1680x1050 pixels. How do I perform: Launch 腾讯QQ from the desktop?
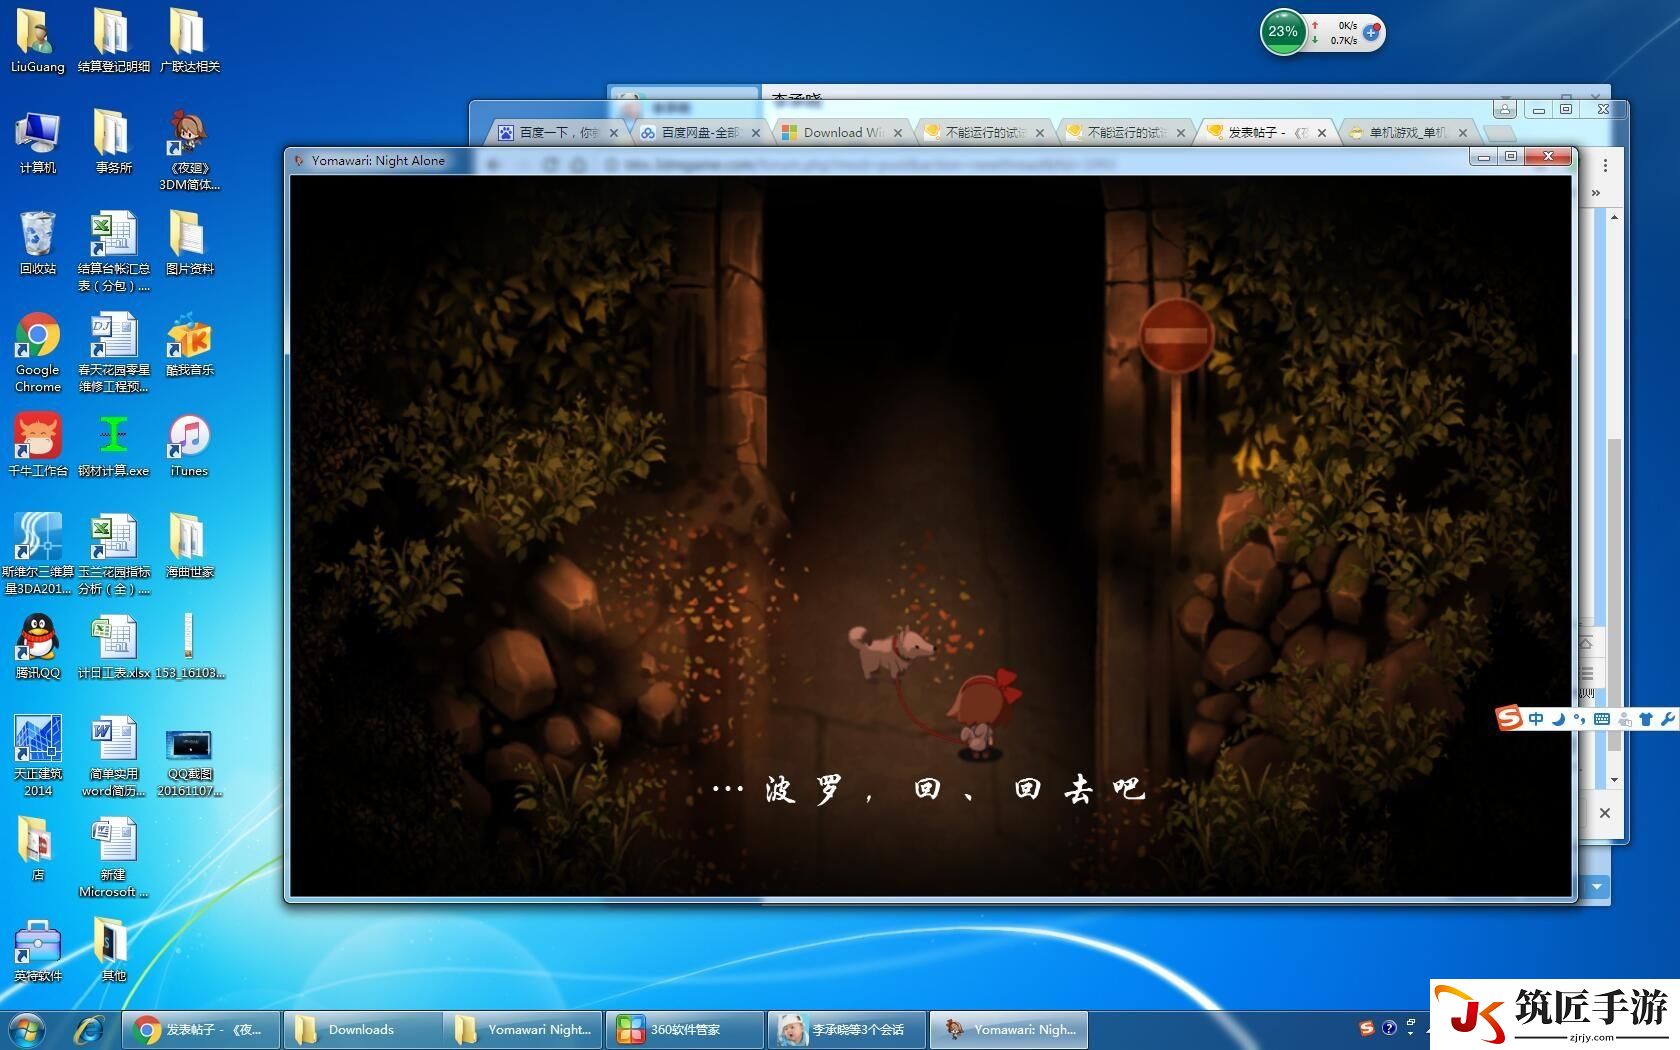point(37,647)
